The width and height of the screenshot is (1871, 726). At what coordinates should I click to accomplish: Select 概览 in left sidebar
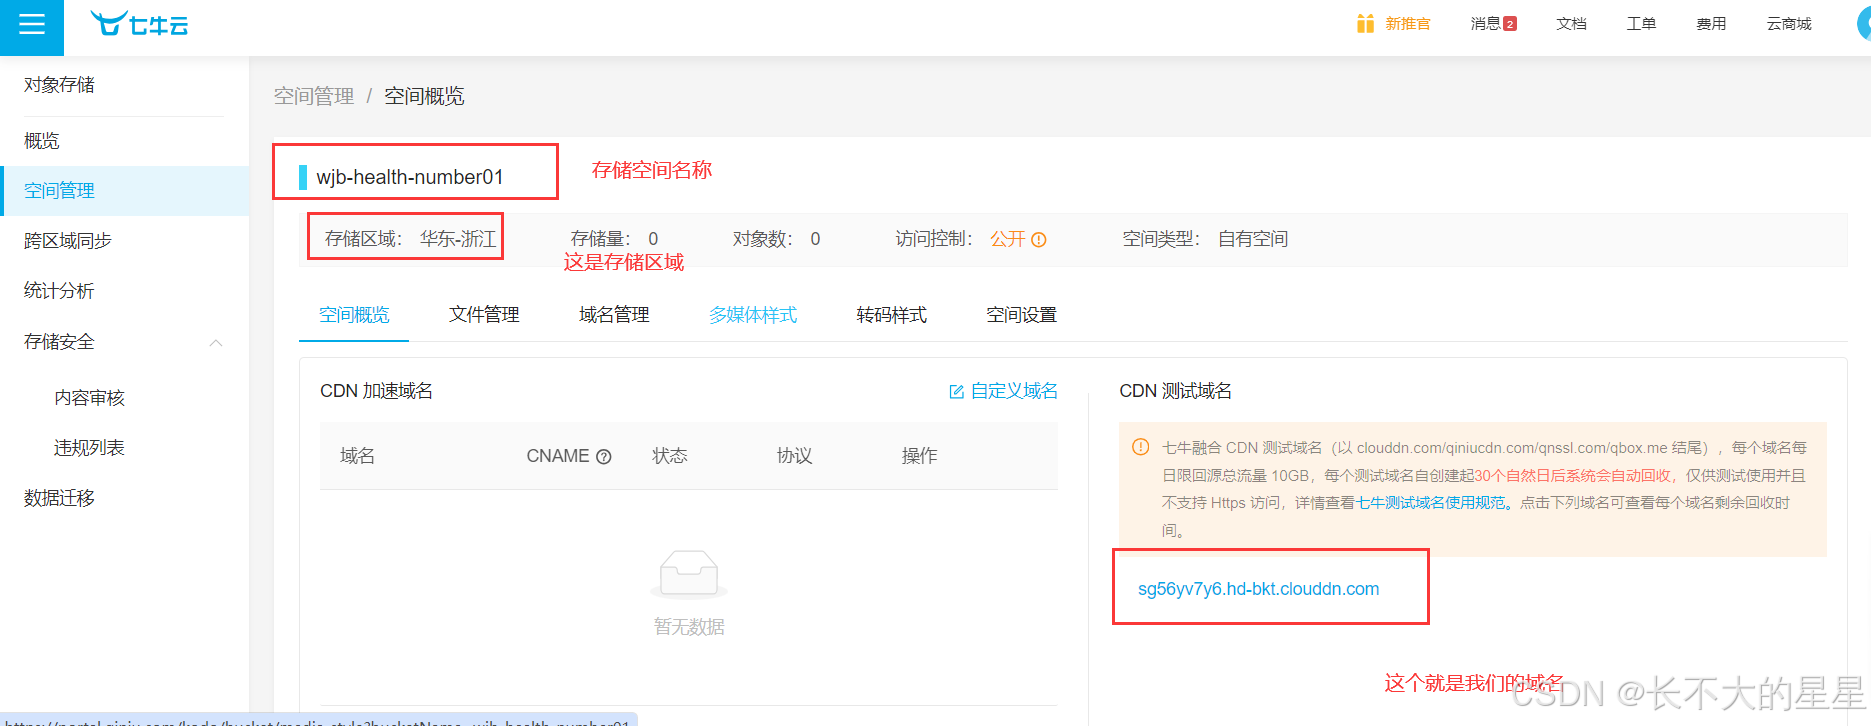pos(42,141)
